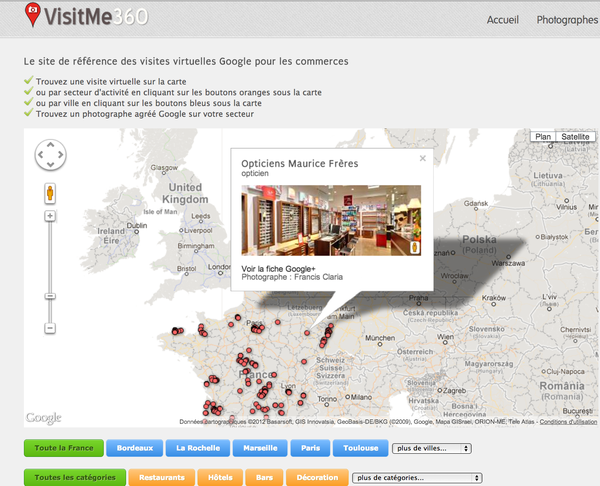Screen dimensions: 600x486
Task: Zoom out with the minus button
Action: pos(50,328)
